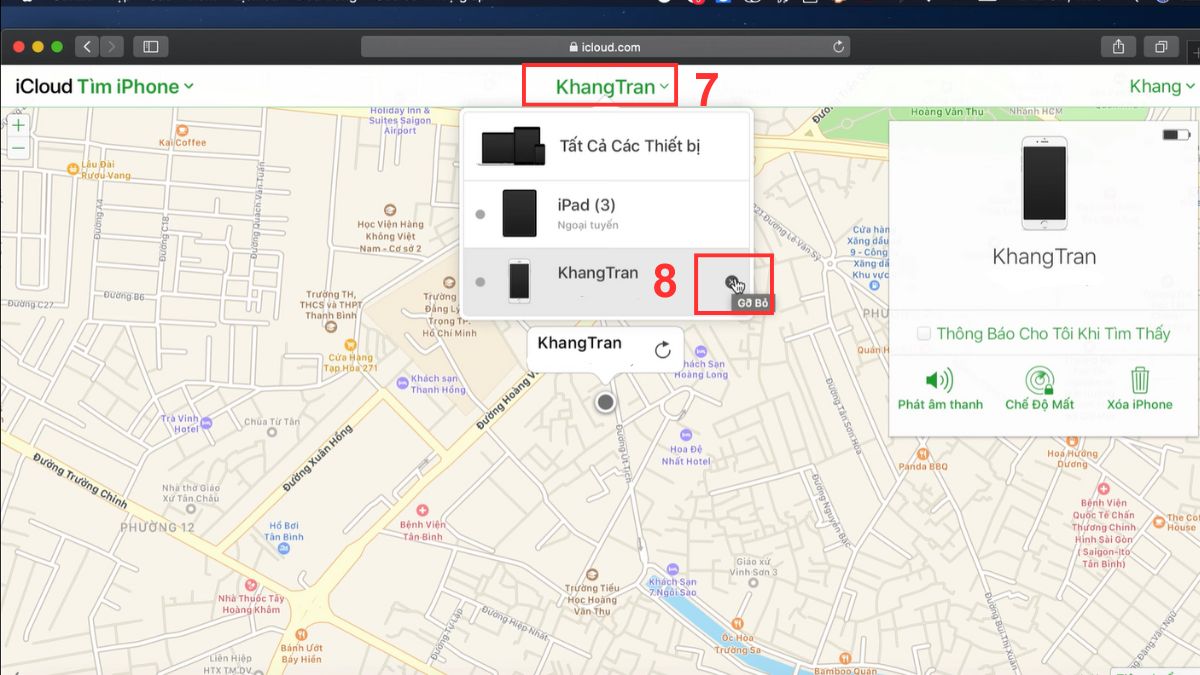Click the status dot next to KhangTran device
This screenshot has width=1200, height=675.
tap(480, 281)
